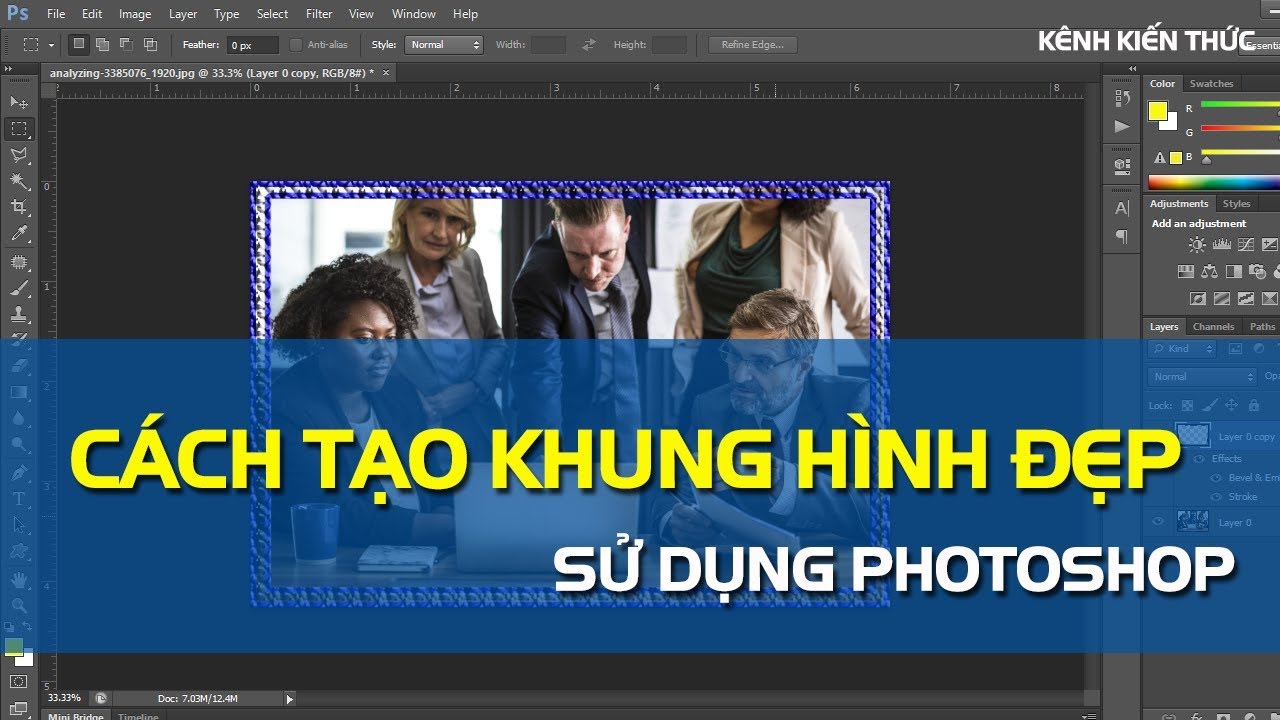Select the Rectangular Marquee tool in toolbox
This screenshot has height=720, width=1280.
(19, 128)
